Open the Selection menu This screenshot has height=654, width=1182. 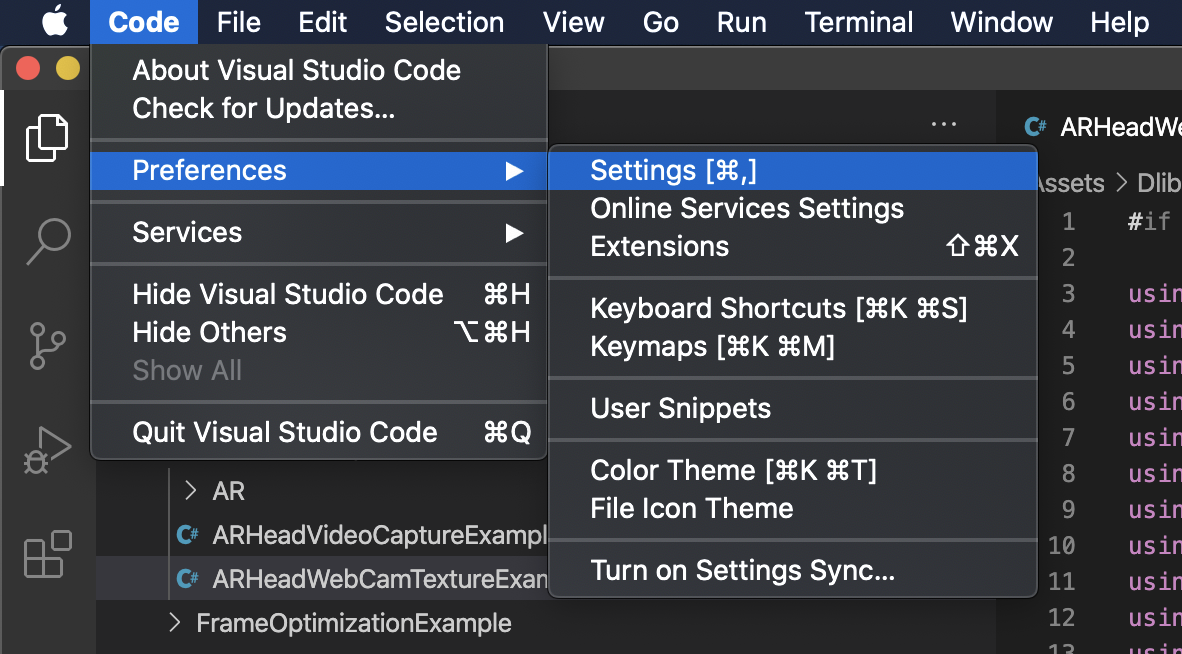[x=445, y=22]
